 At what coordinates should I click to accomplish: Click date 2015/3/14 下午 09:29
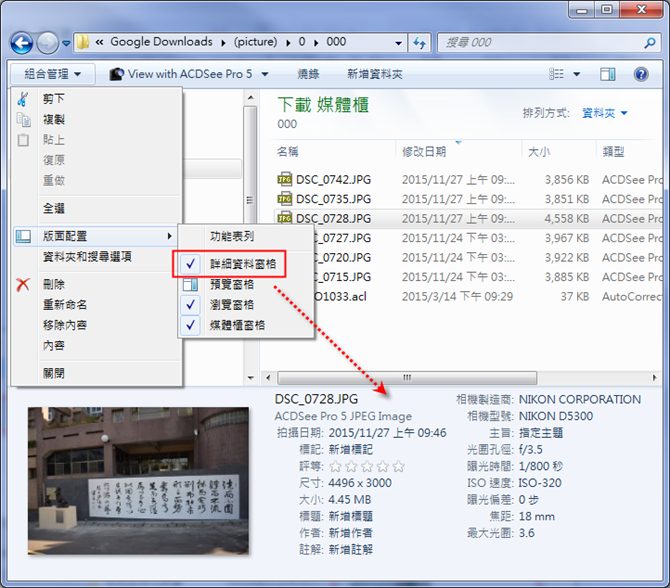pos(457,297)
